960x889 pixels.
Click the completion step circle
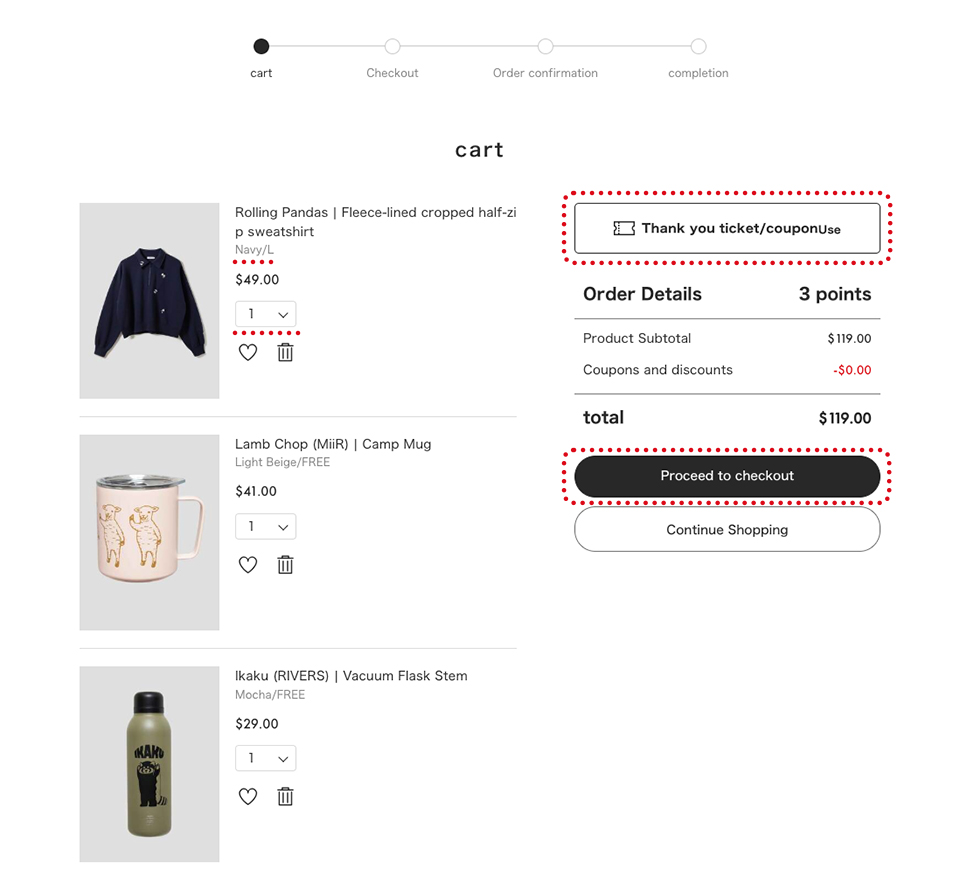coord(698,46)
